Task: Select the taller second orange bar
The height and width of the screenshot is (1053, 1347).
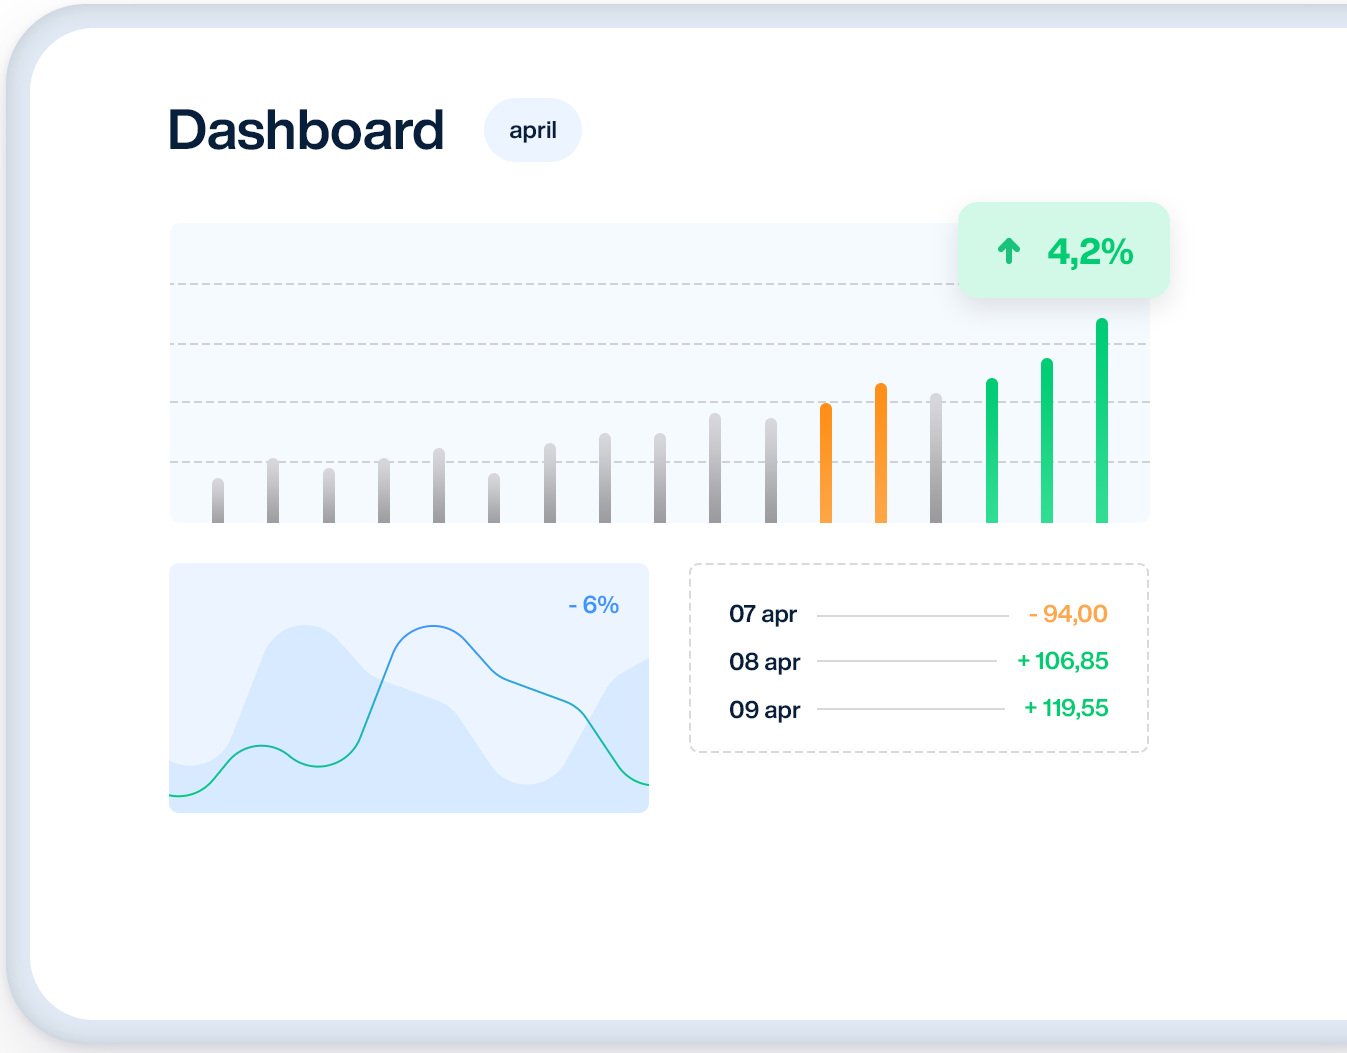Action: click(881, 453)
